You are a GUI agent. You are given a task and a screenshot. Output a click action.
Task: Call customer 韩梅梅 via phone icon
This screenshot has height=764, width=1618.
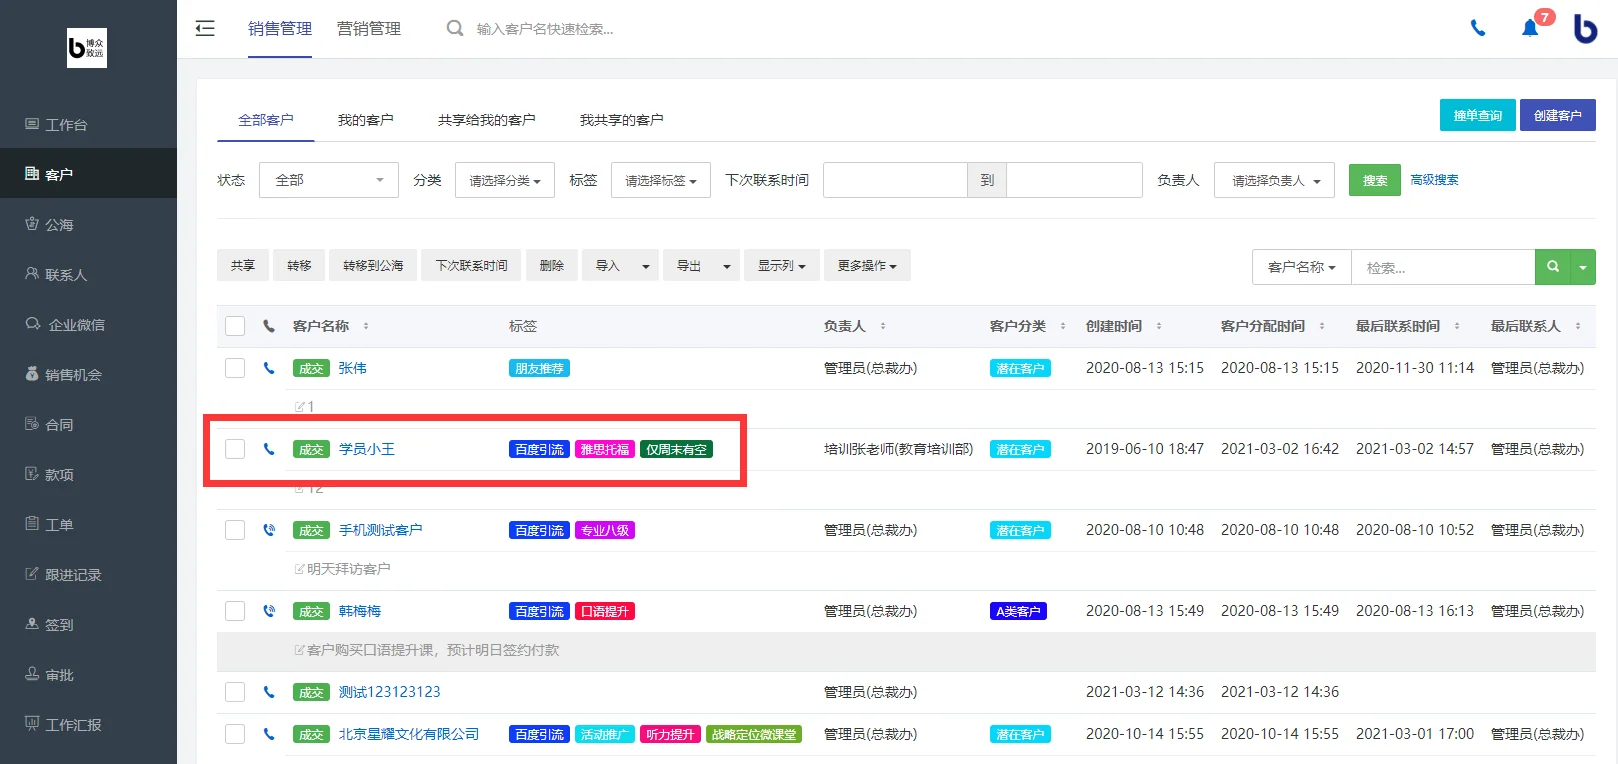(x=269, y=611)
